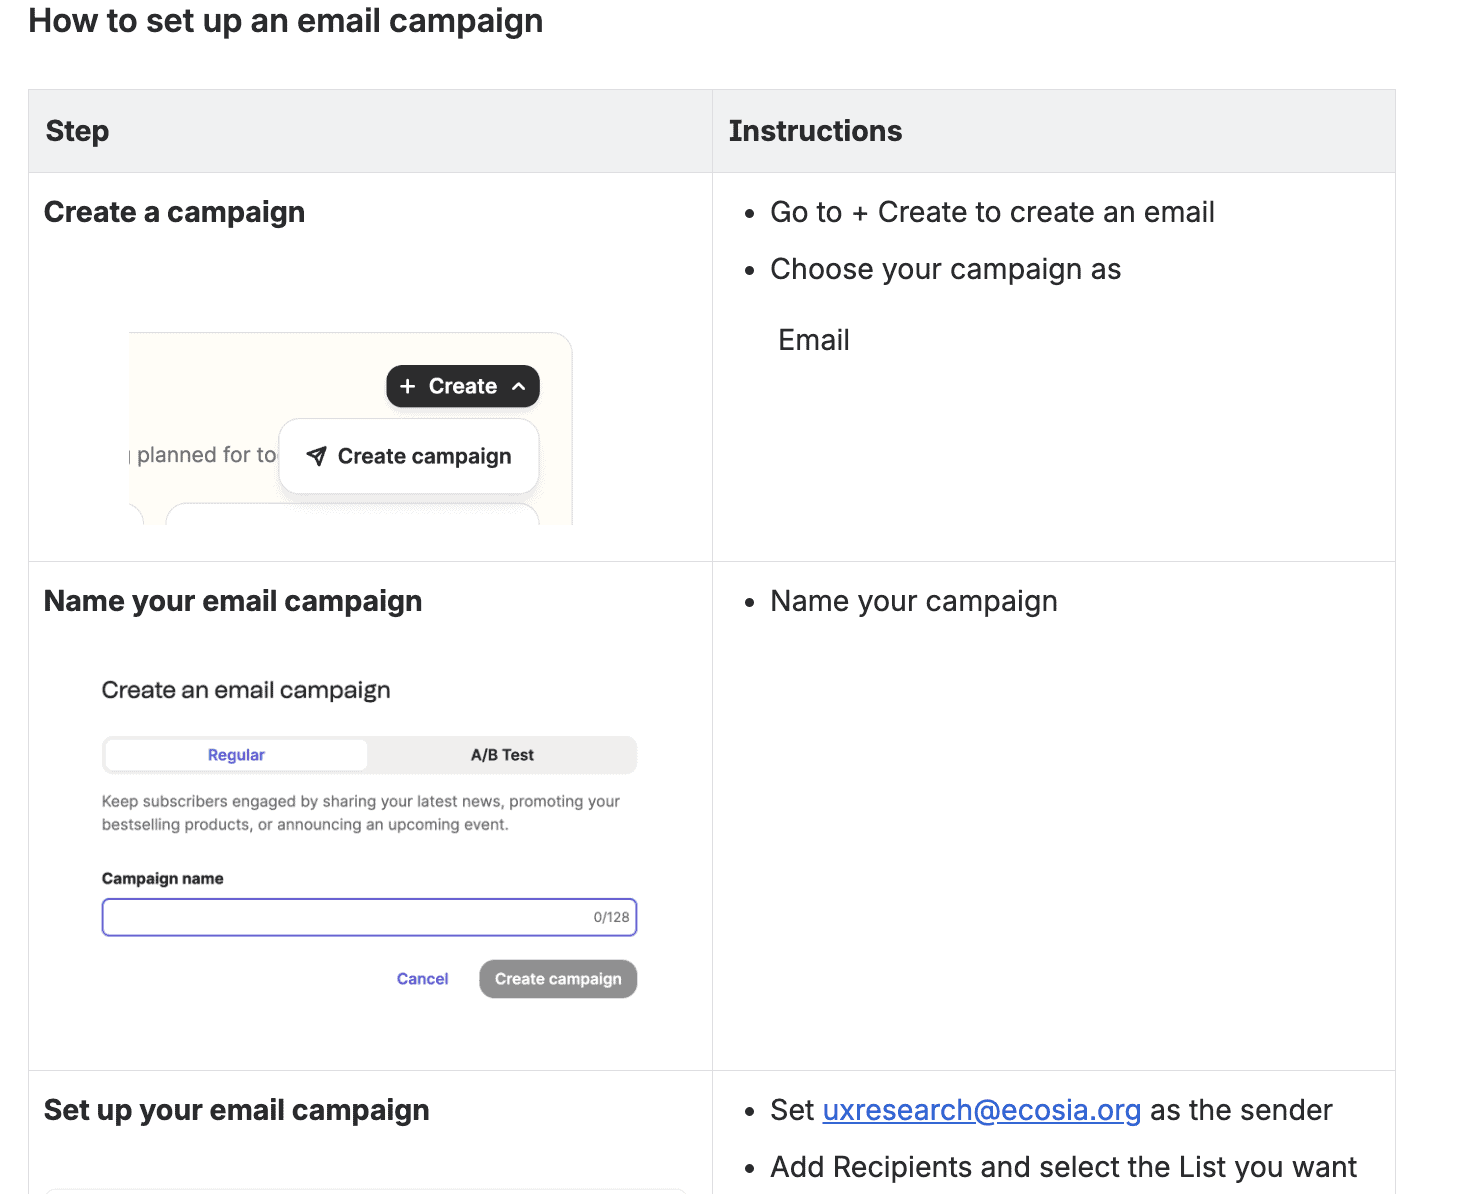
Task: Collapse the Create menu with its chevron
Action: [518, 387]
